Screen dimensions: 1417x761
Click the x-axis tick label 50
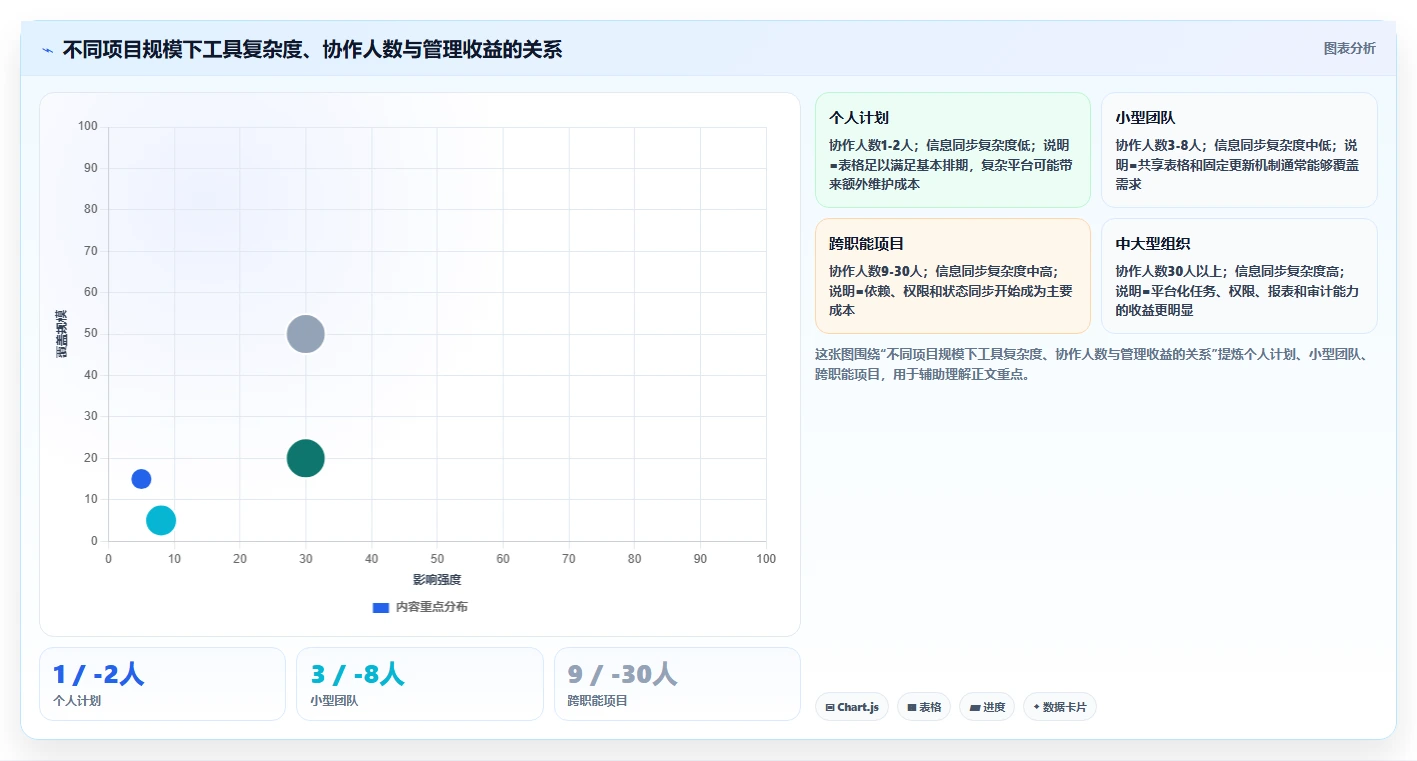point(437,559)
